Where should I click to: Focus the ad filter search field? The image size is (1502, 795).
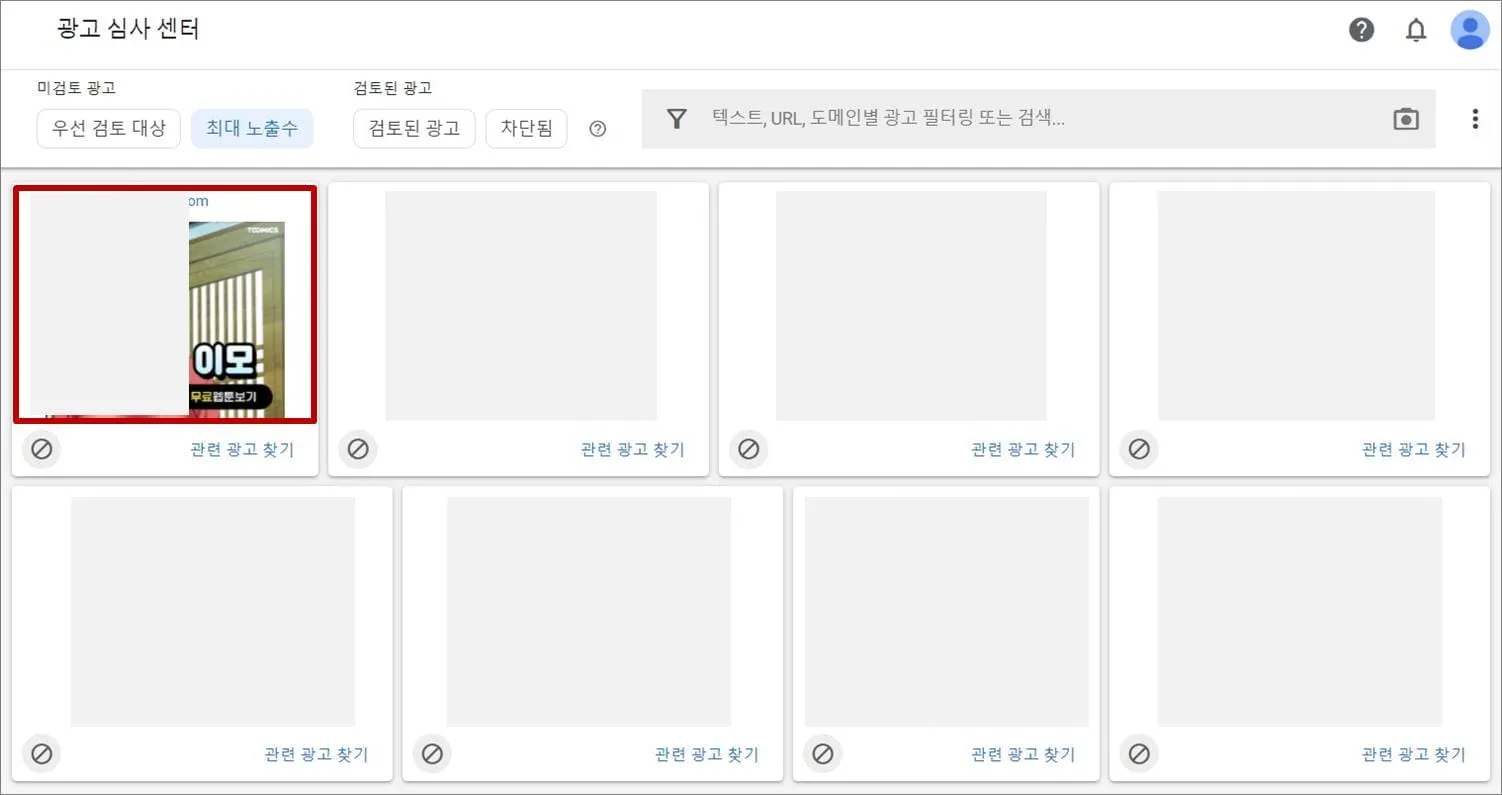1040,119
